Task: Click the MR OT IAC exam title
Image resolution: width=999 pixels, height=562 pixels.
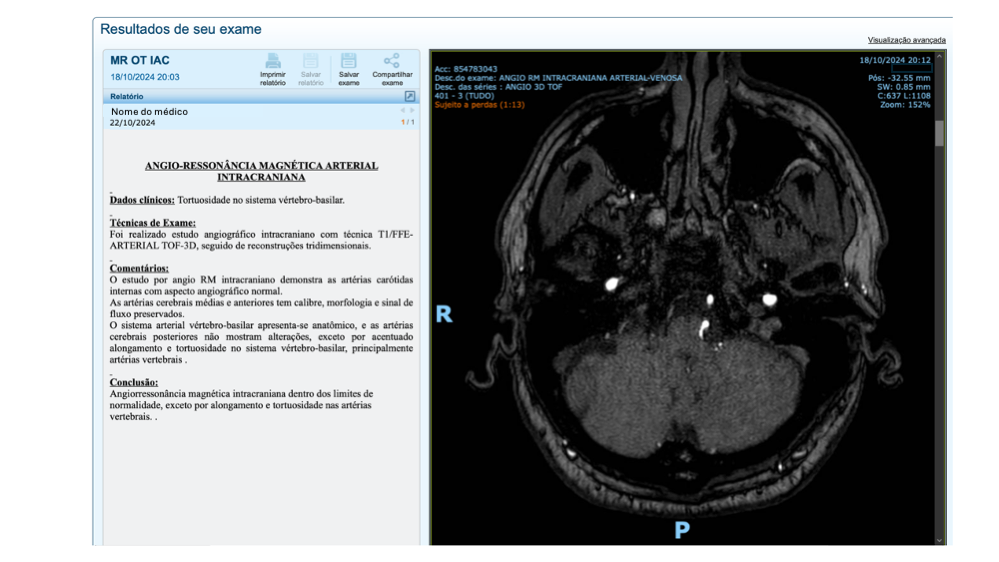Action: point(140,61)
